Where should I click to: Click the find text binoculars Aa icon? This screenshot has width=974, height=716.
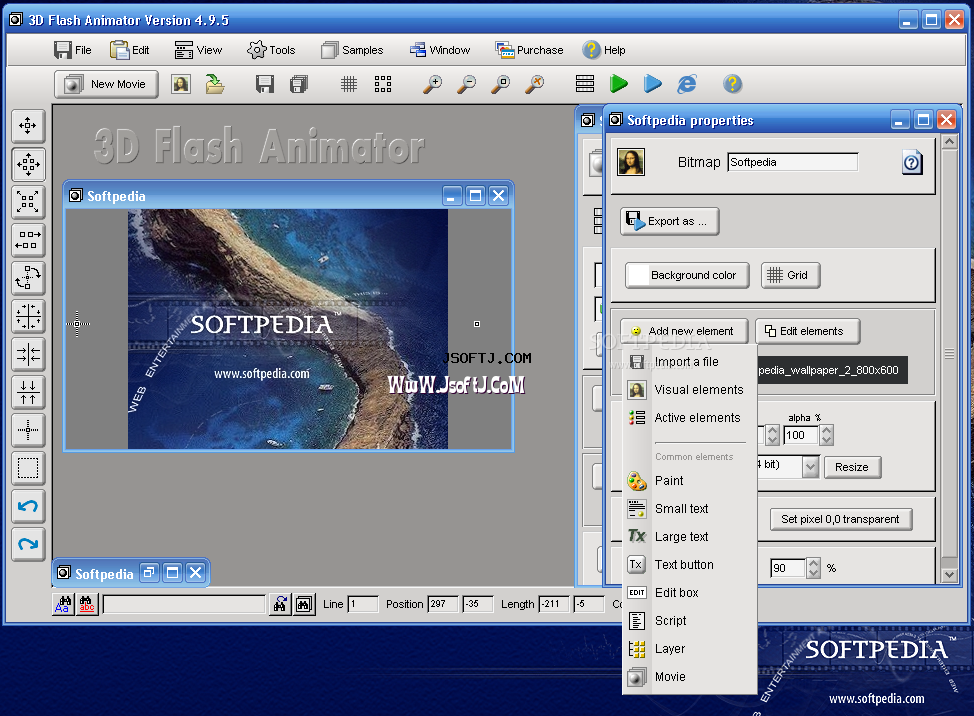tap(63, 604)
